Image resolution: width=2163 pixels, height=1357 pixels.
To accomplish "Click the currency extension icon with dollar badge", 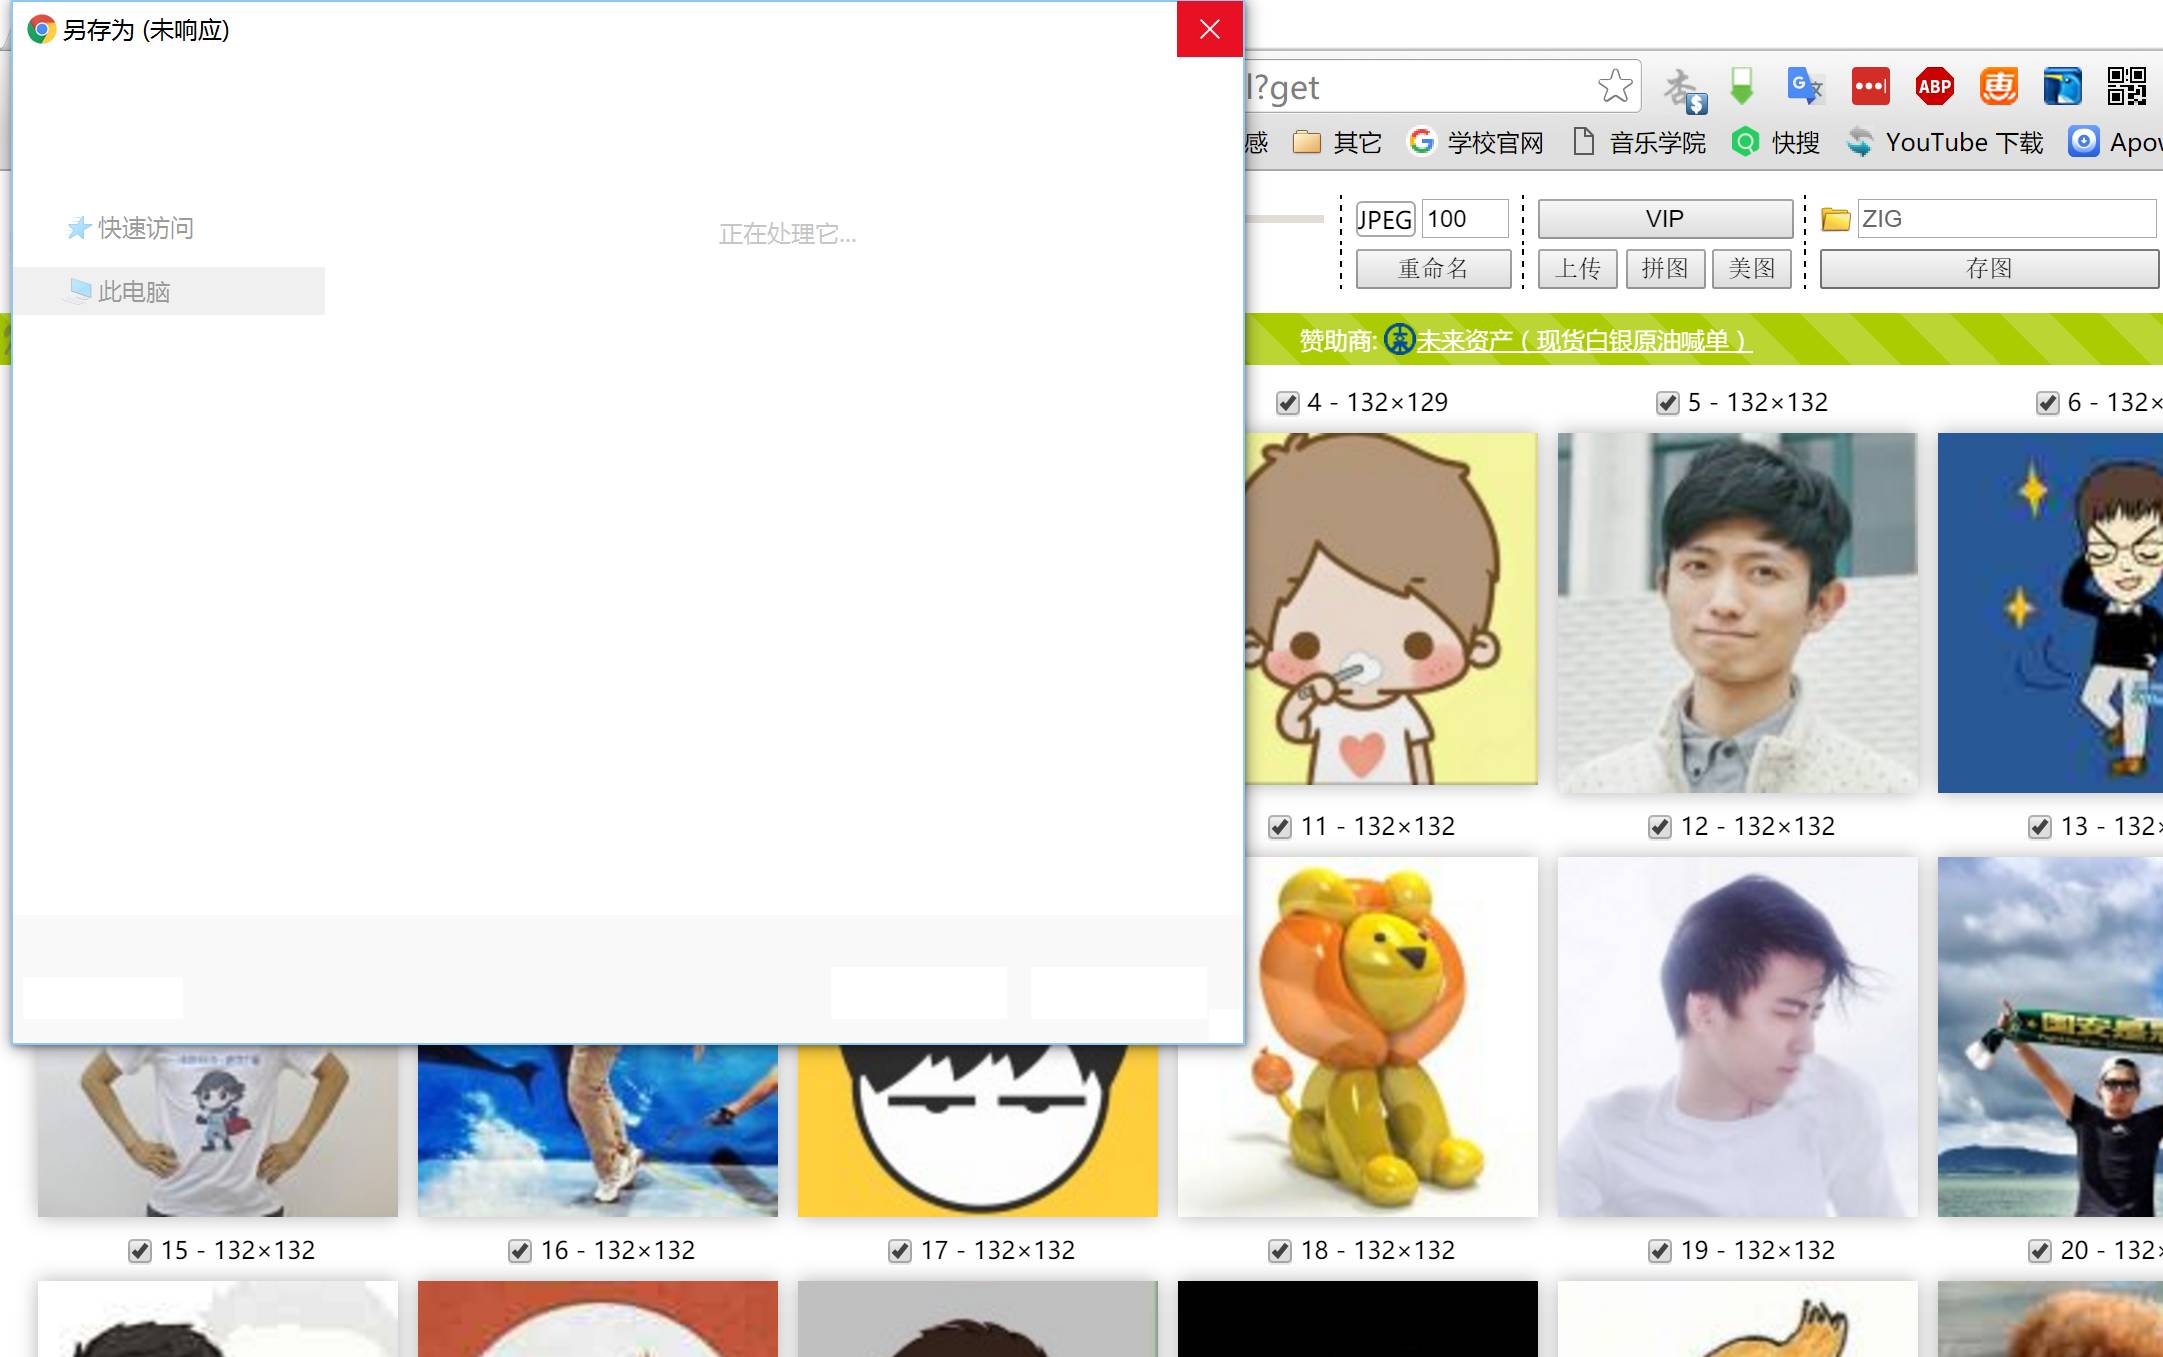I will pos(1685,90).
